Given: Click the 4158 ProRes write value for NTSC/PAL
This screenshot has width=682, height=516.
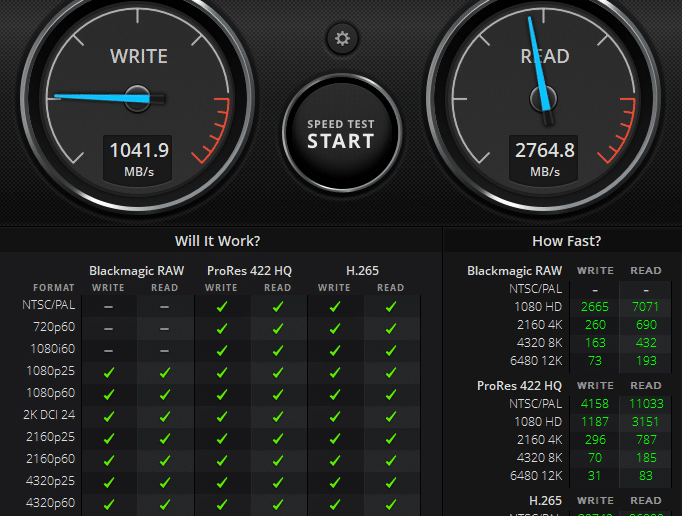Looking at the screenshot, I should pos(595,403).
